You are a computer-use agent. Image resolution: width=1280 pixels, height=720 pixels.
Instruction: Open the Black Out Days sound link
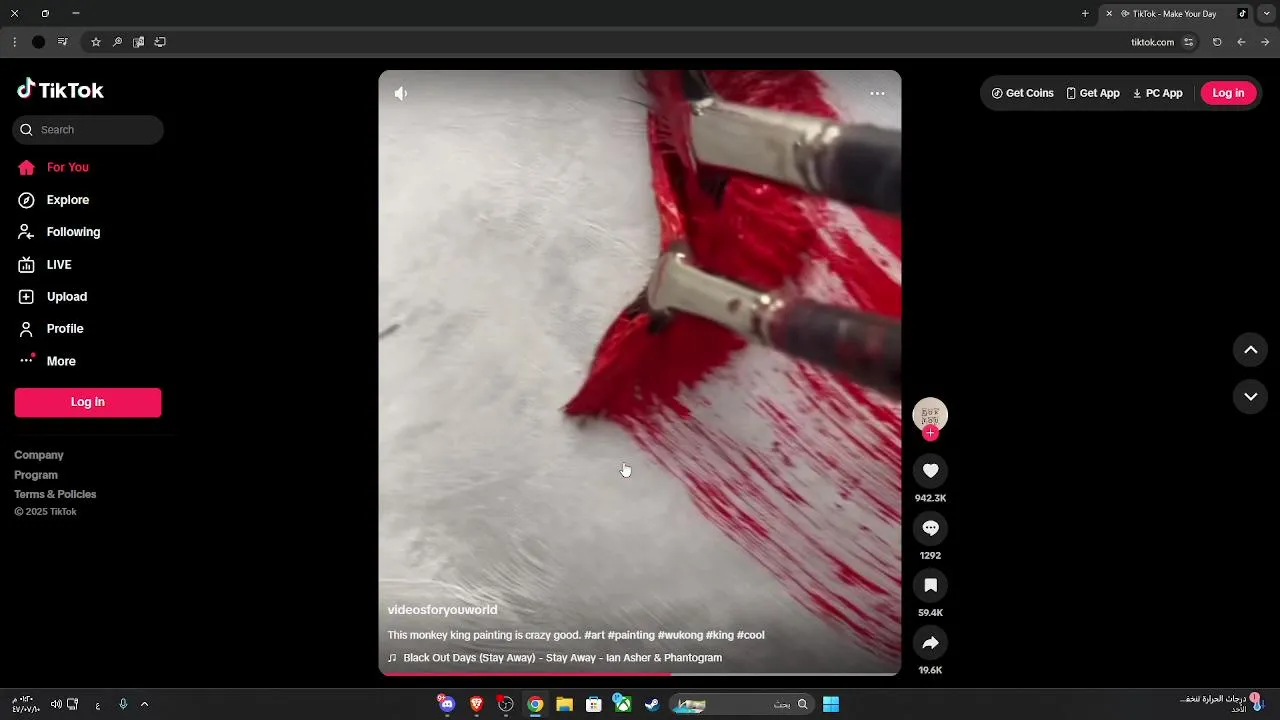pyautogui.click(x=555, y=658)
